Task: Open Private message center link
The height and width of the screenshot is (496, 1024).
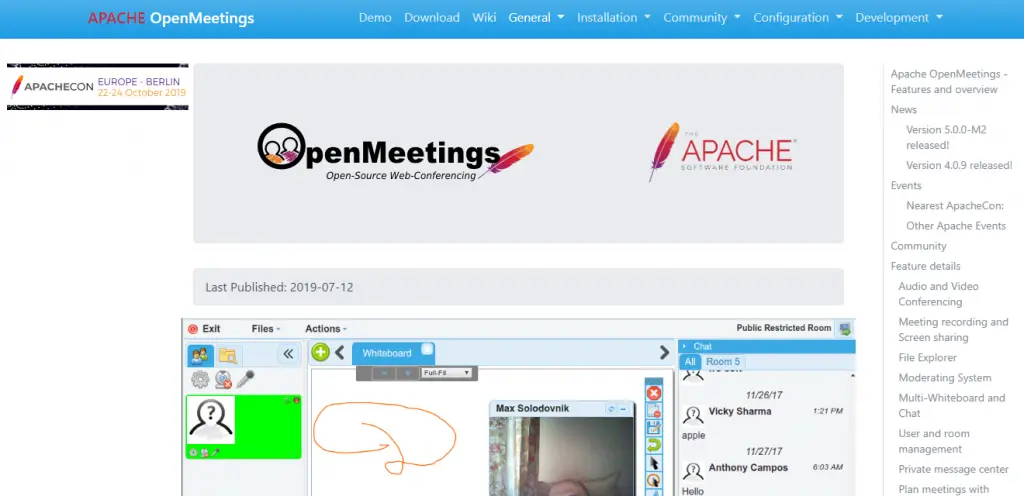Action: pos(953,469)
